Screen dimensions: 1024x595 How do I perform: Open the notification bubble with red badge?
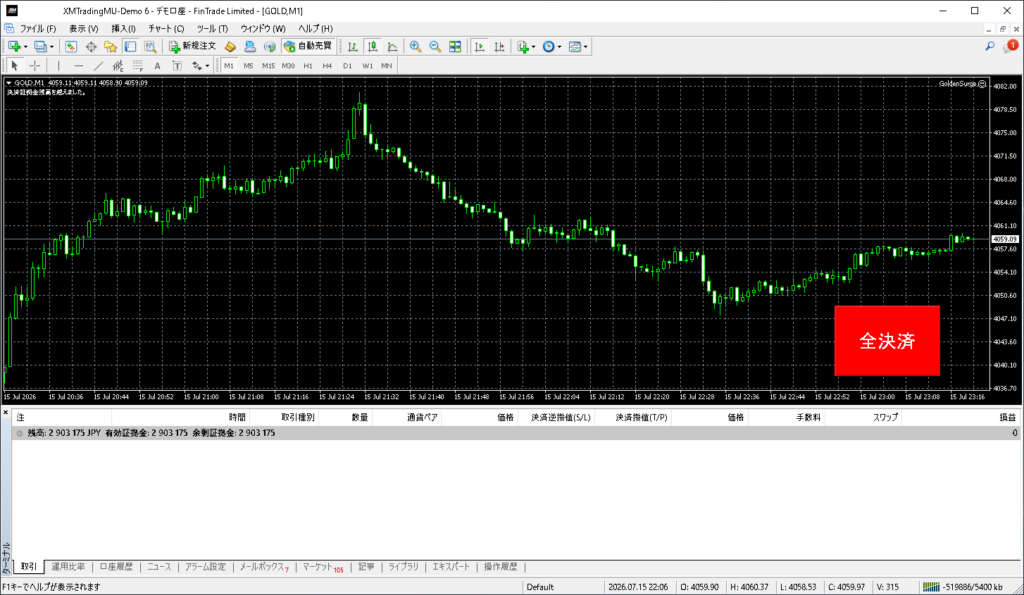[1010, 46]
